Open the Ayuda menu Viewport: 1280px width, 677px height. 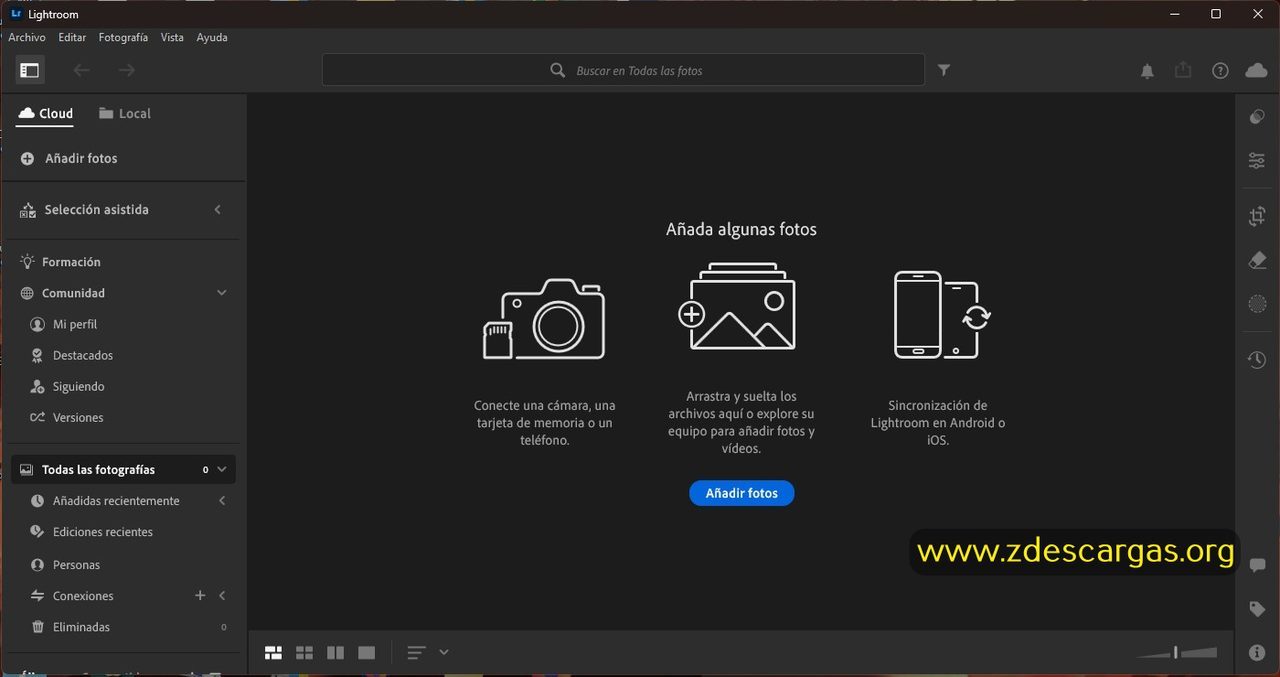pos(212,37)
